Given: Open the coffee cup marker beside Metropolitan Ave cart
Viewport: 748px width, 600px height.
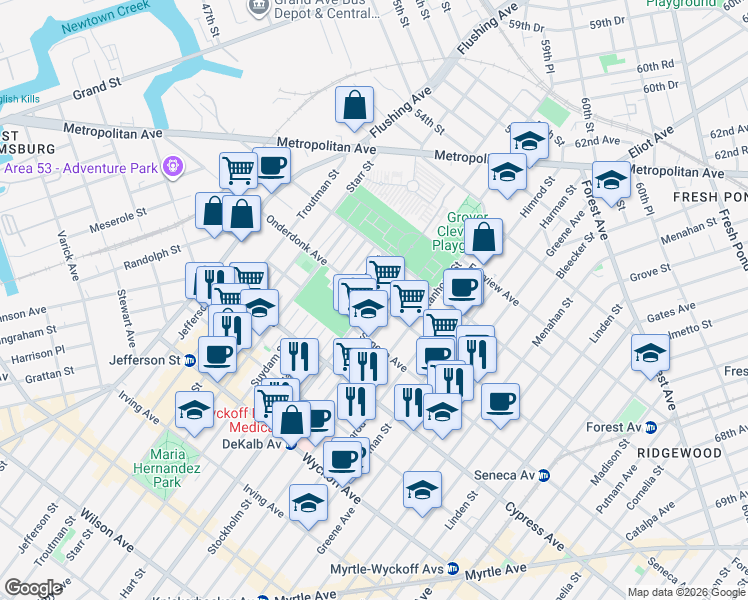Looking at the screenshot, I should pyautogui.click(x=272, y=168).
